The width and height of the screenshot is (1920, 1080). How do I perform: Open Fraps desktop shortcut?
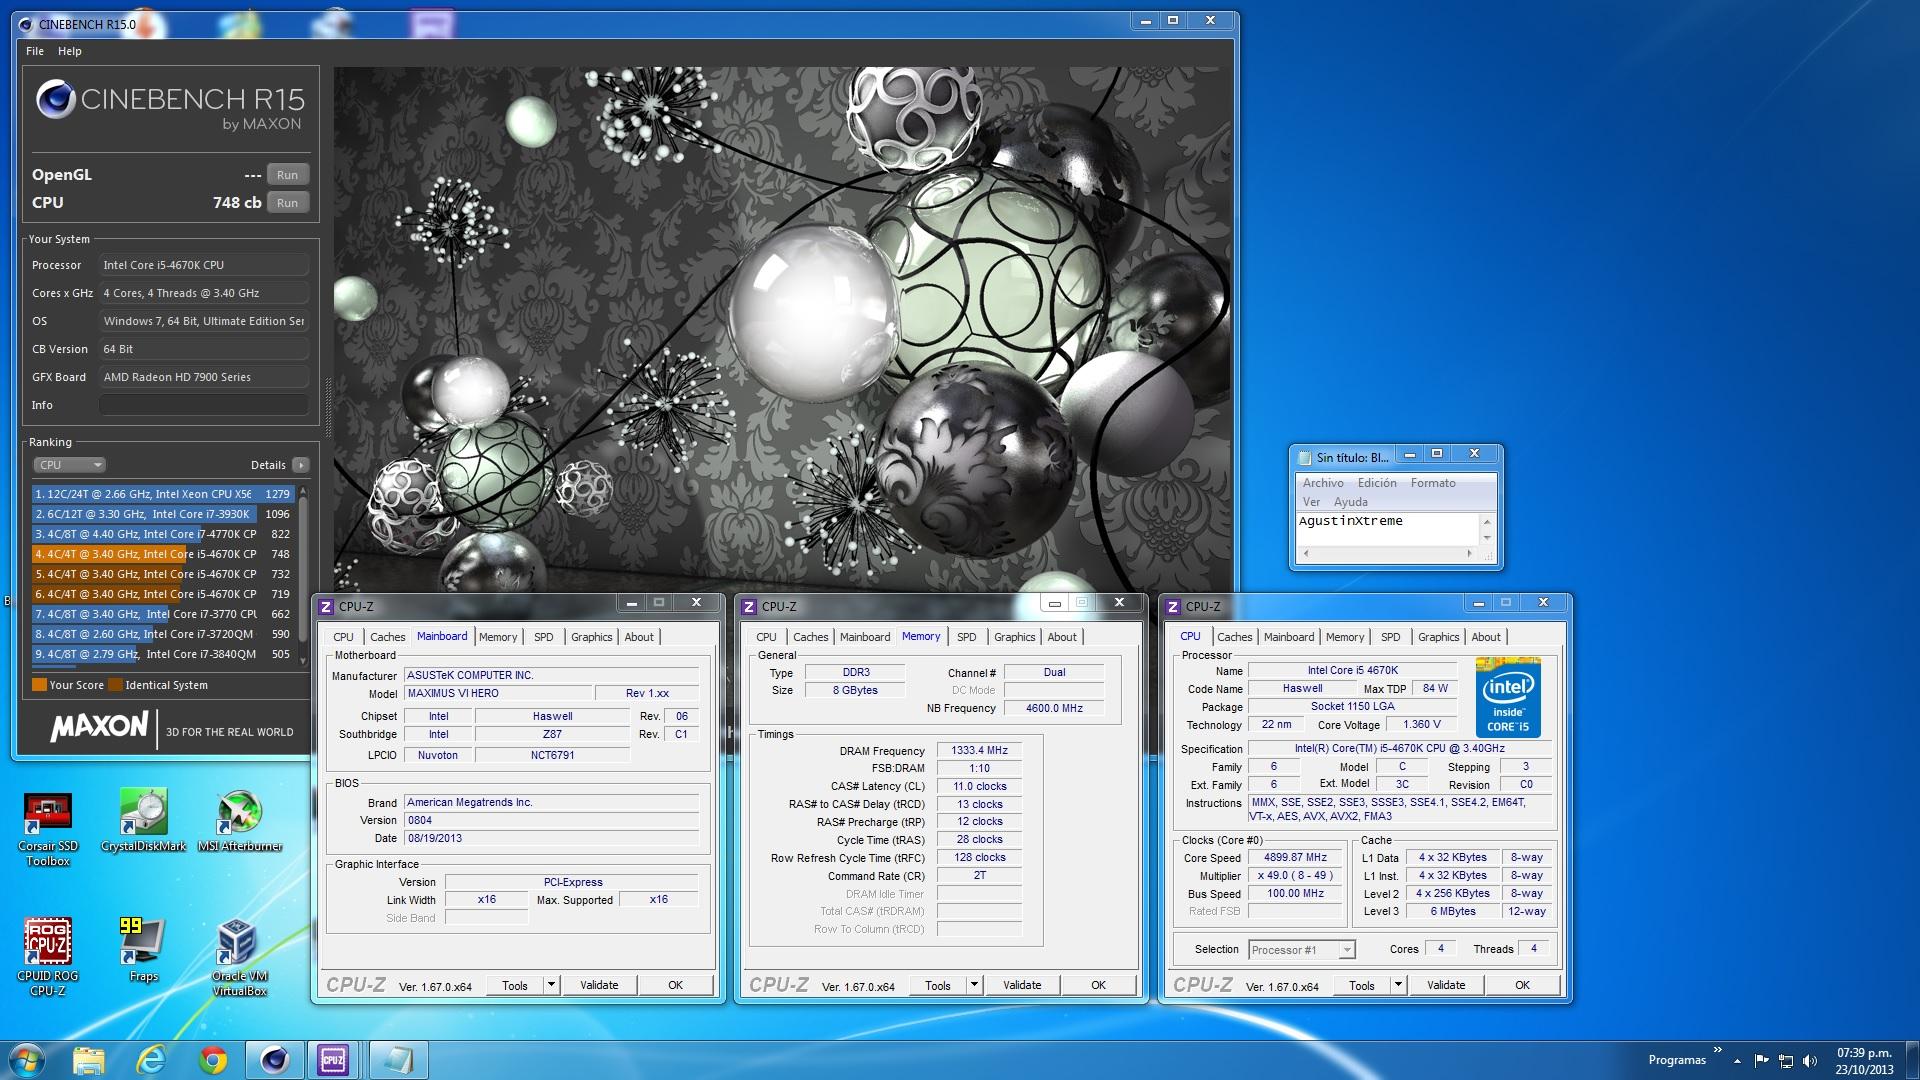pyautogui.click(x=144, y=950)
